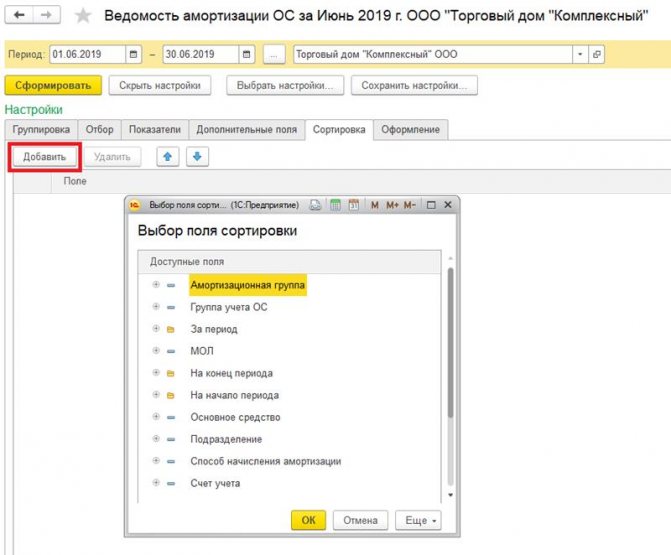This screenshot has width=671, height=555.
Task: Open organization dropdown list arrow
Action: 580,54
